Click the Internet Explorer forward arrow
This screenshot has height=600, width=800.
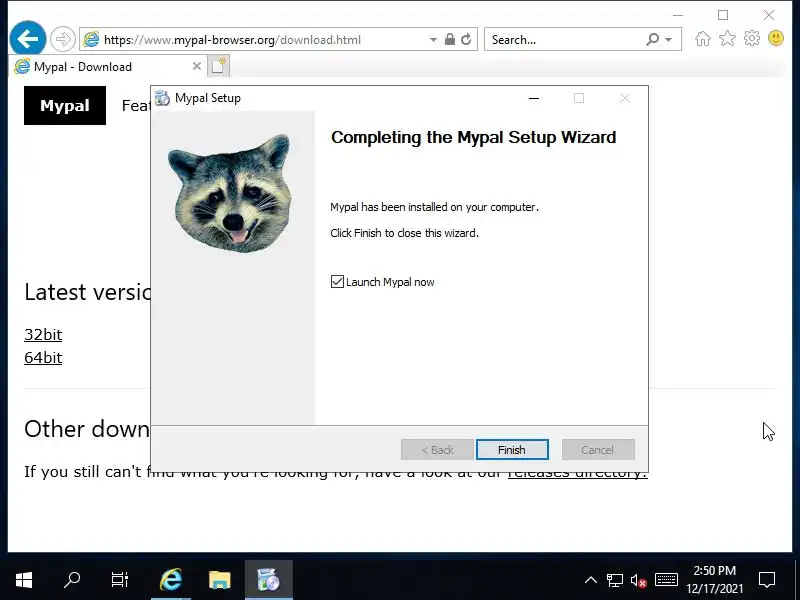63,39
